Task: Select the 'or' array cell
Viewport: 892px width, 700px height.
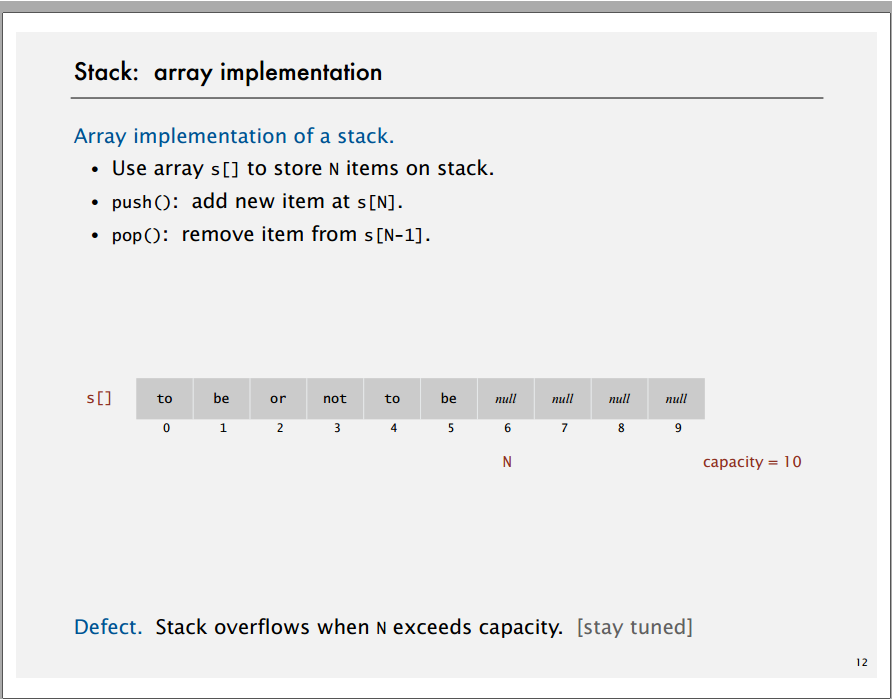Action: 278,398
